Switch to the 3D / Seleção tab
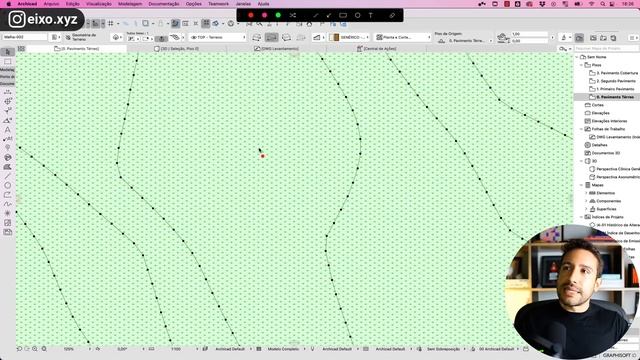Image resolution: width=640 pixels, height=360 pixels. [x=176, y=49]
